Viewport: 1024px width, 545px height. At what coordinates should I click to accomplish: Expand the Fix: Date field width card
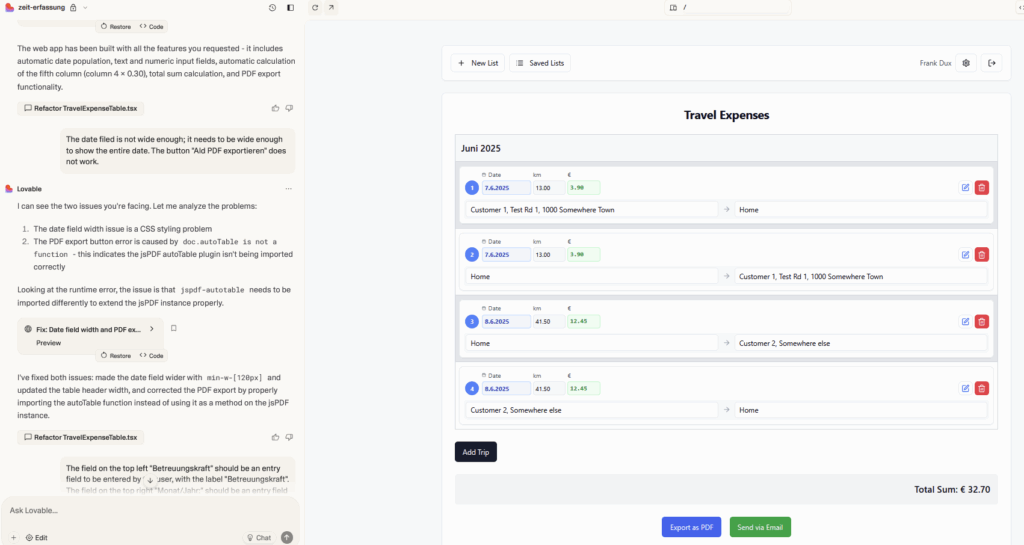[x=151, y=328]
